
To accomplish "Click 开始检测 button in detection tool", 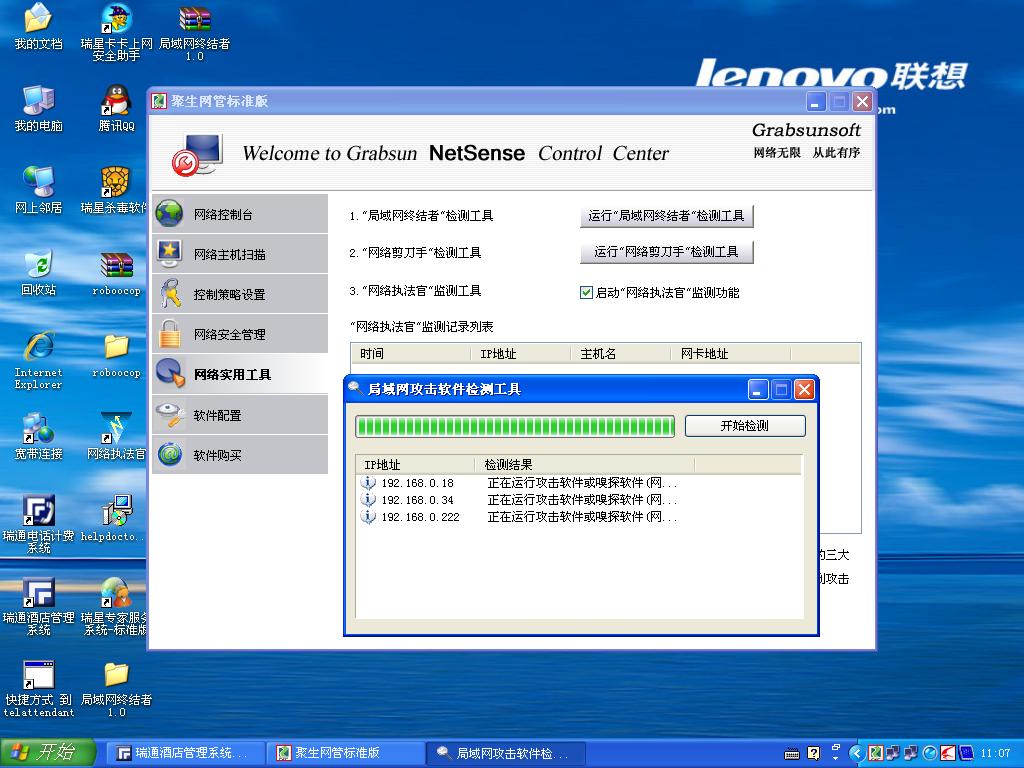I will (745, 426).
